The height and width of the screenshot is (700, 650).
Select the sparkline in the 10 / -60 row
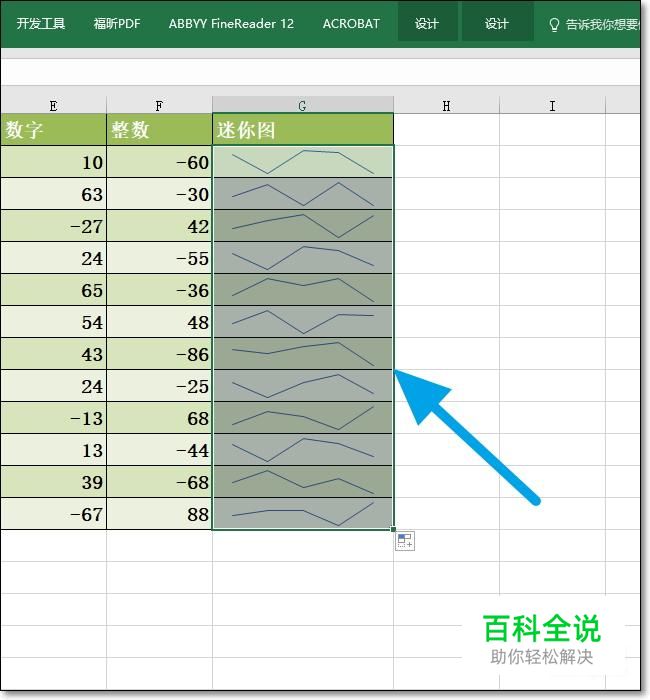pos(303,162)
